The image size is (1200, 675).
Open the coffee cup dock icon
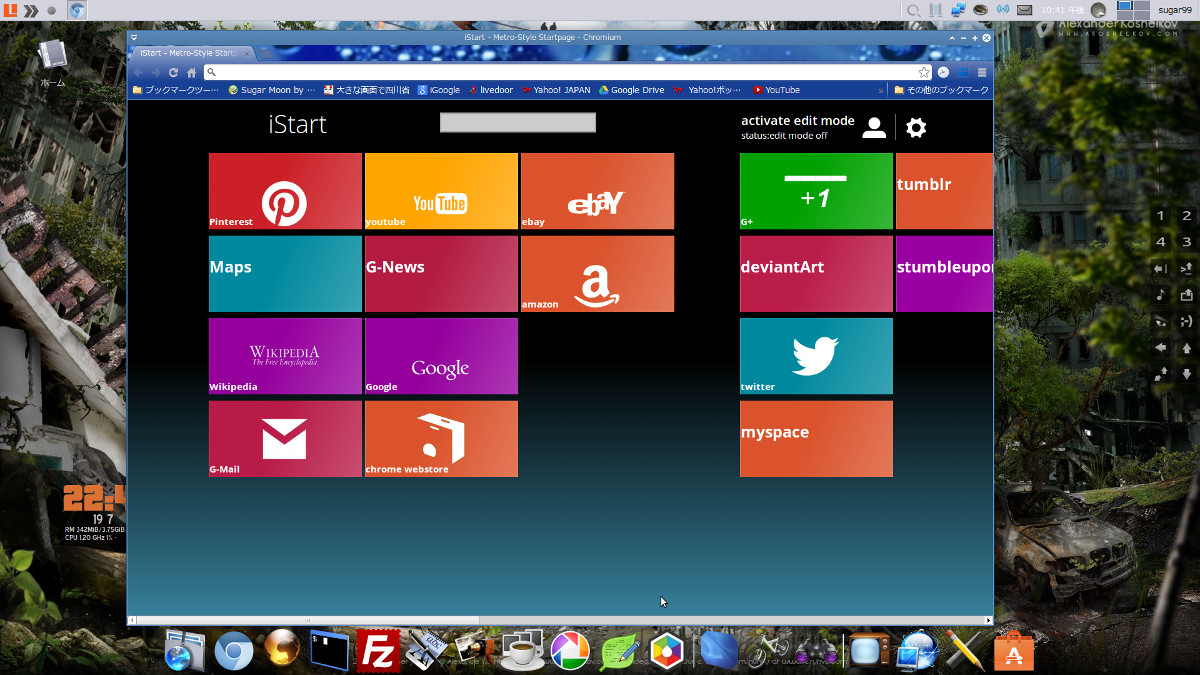522,650
